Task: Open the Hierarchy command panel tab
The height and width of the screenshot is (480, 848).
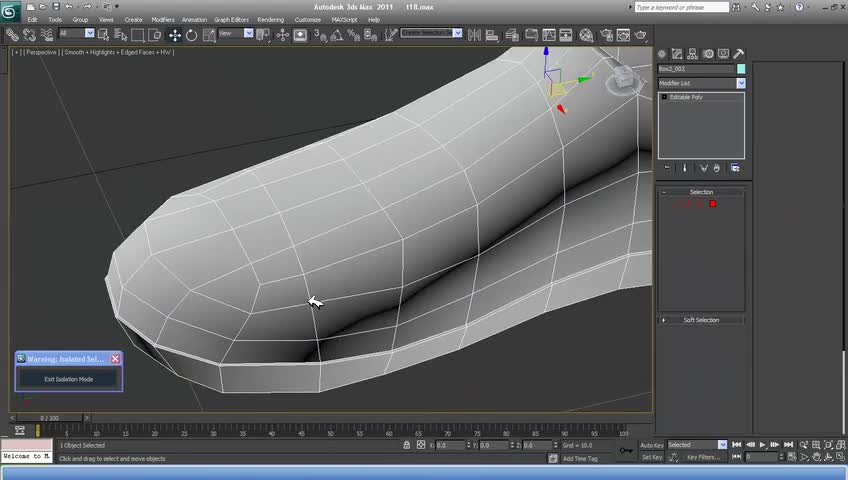Action: tap(692, 54)
